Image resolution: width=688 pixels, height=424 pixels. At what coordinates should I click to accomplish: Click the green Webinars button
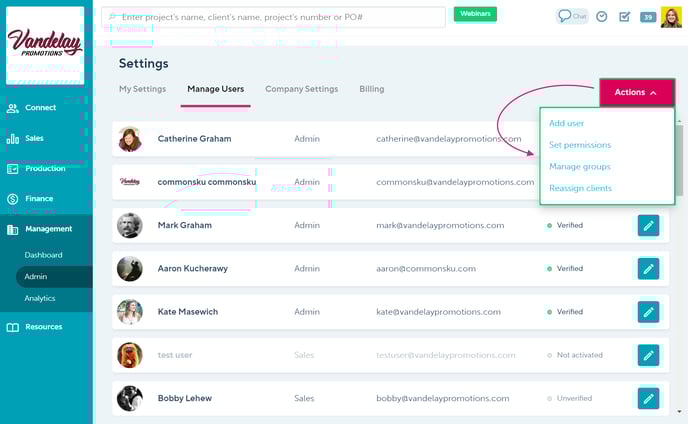[475, 14]
